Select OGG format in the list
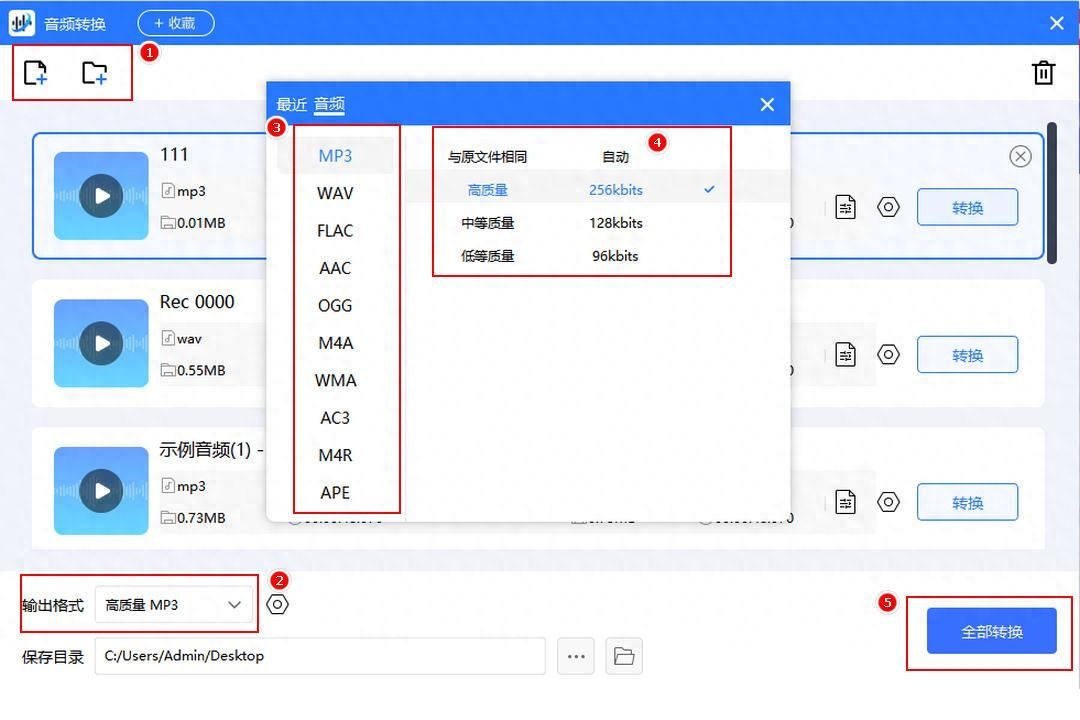The width and height of the screenshot is (1080, 720). 335,305
